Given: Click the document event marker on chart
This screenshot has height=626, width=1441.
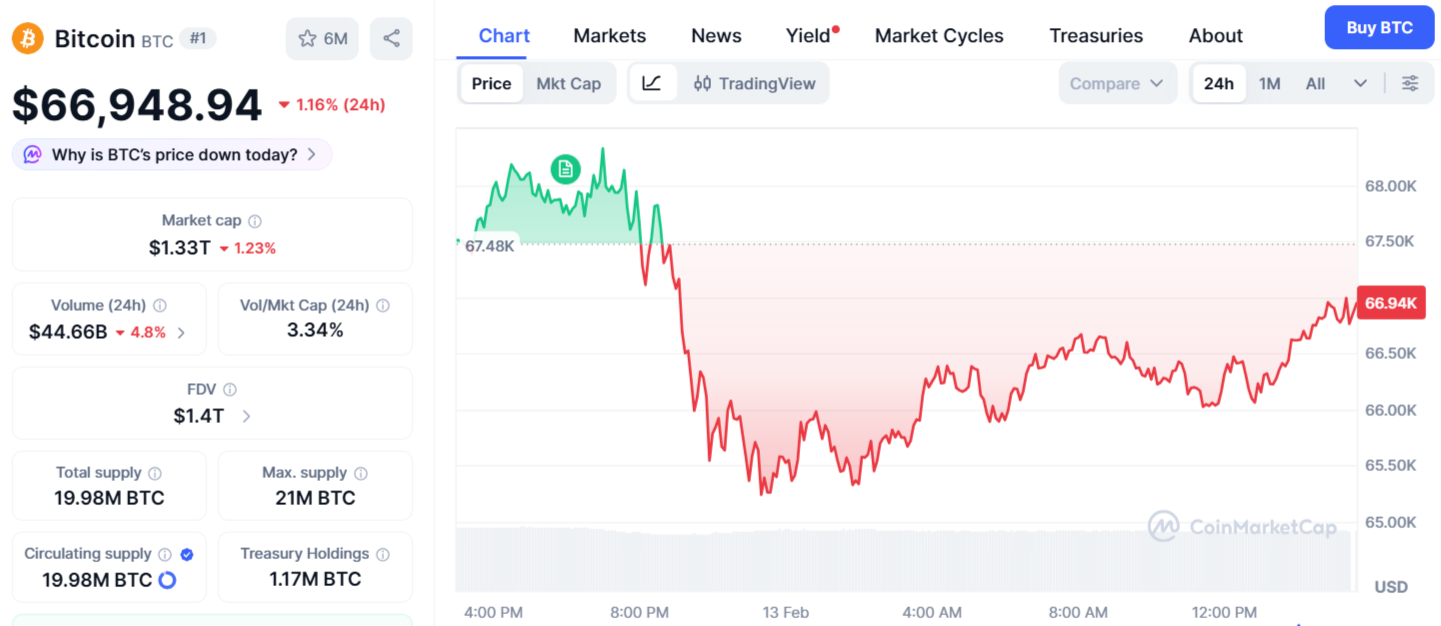Looking at the screenshot, I should pyautogui.click(x=565, y=169).
